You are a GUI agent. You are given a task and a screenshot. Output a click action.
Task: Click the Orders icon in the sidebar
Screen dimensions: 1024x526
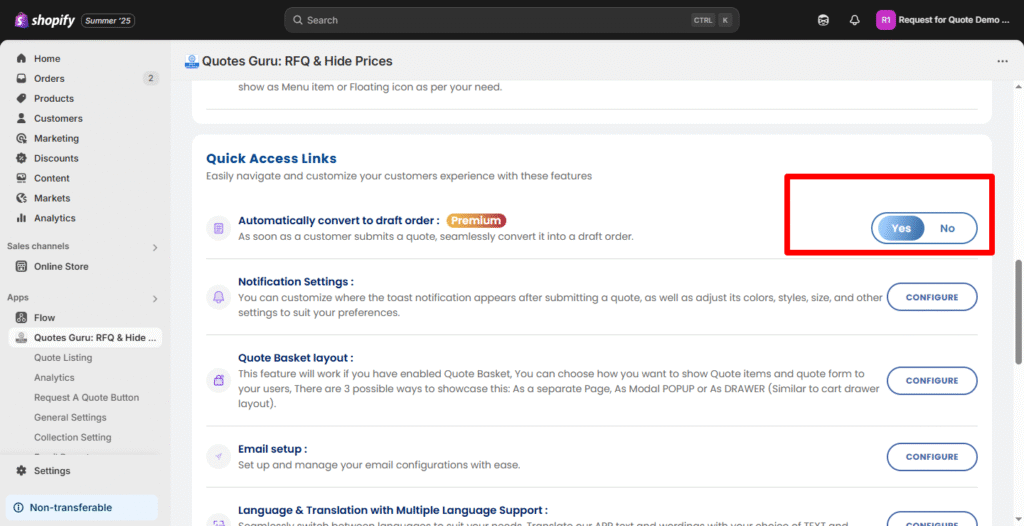[x=22, y=78]
